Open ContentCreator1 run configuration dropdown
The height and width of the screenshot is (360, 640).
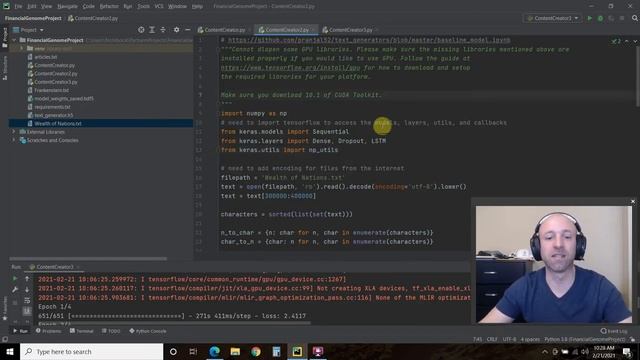tap(553, 18)
